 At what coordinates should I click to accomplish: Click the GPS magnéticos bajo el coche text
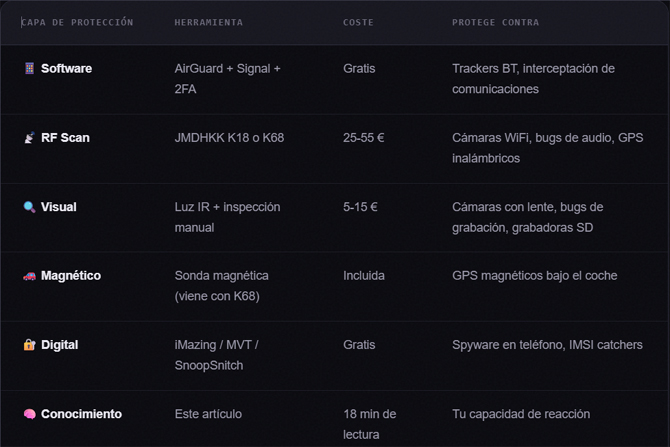[x=535, y=276]
